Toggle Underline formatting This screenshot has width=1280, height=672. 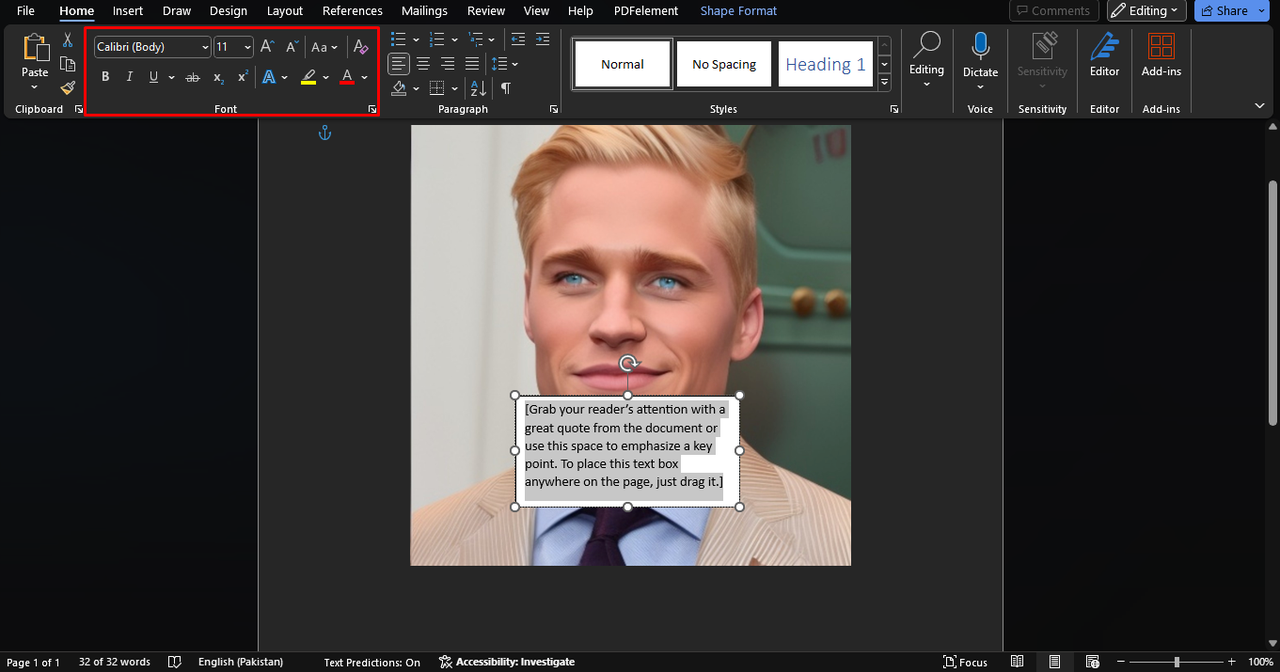[x=153, y=77]
